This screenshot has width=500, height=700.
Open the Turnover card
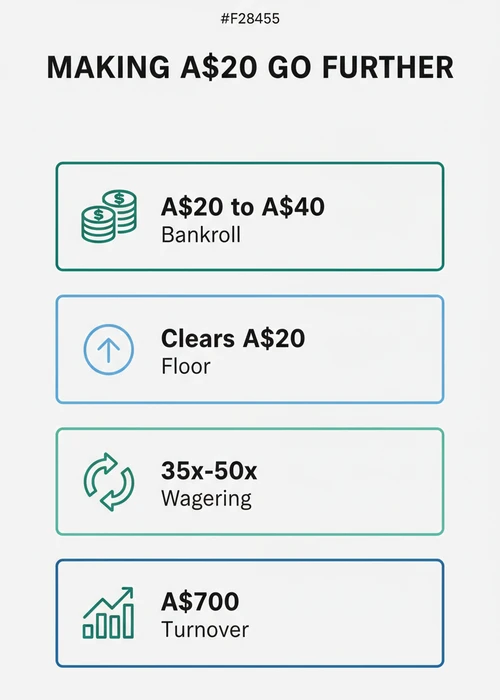[250, 613]
